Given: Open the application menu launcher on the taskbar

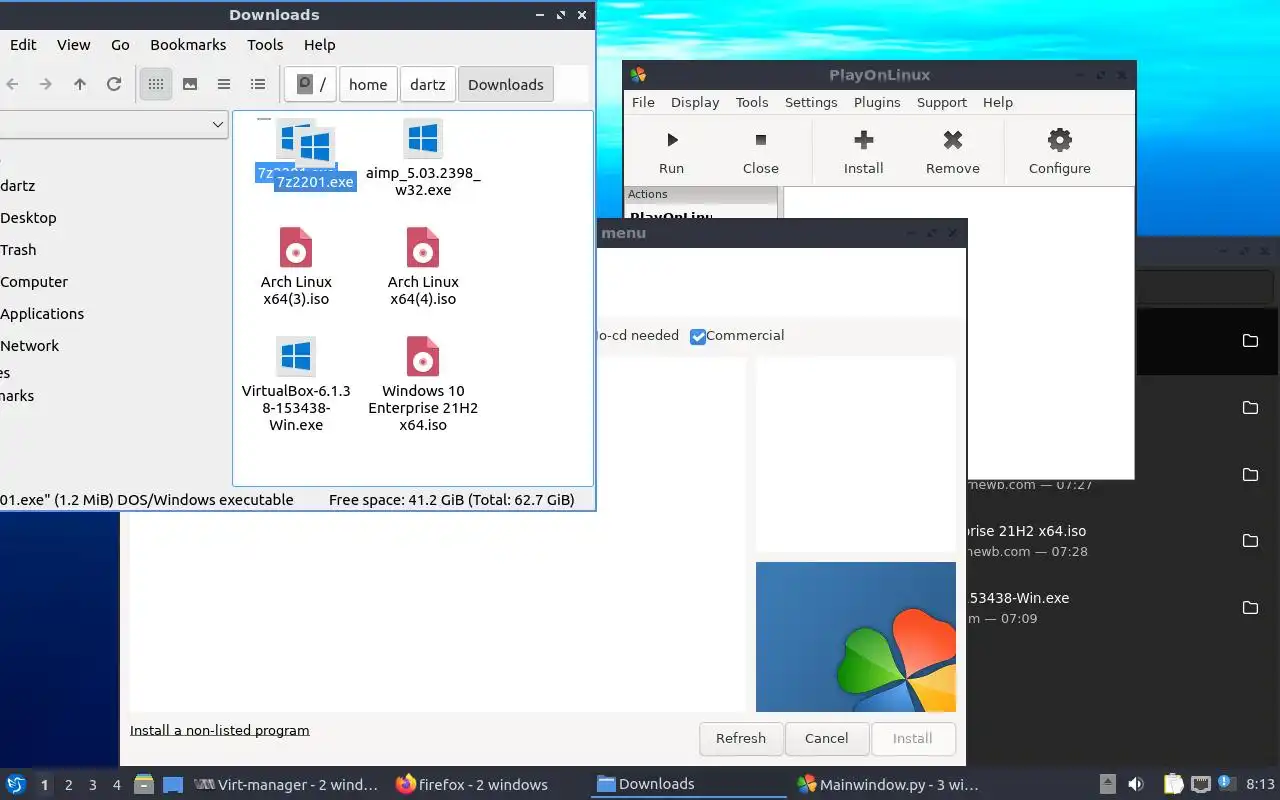Looking at the screenshot, I should click(x=16, y=785).
